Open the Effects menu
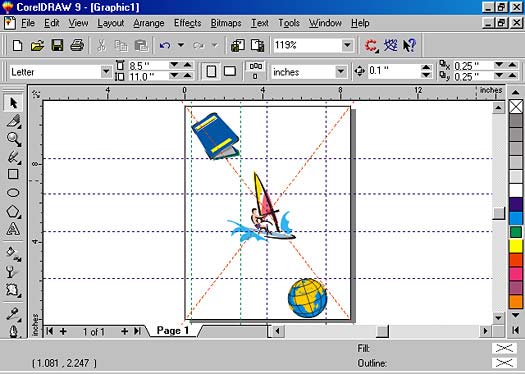The width and height of the screenshot is (525, 374). [x=188, y=23]
